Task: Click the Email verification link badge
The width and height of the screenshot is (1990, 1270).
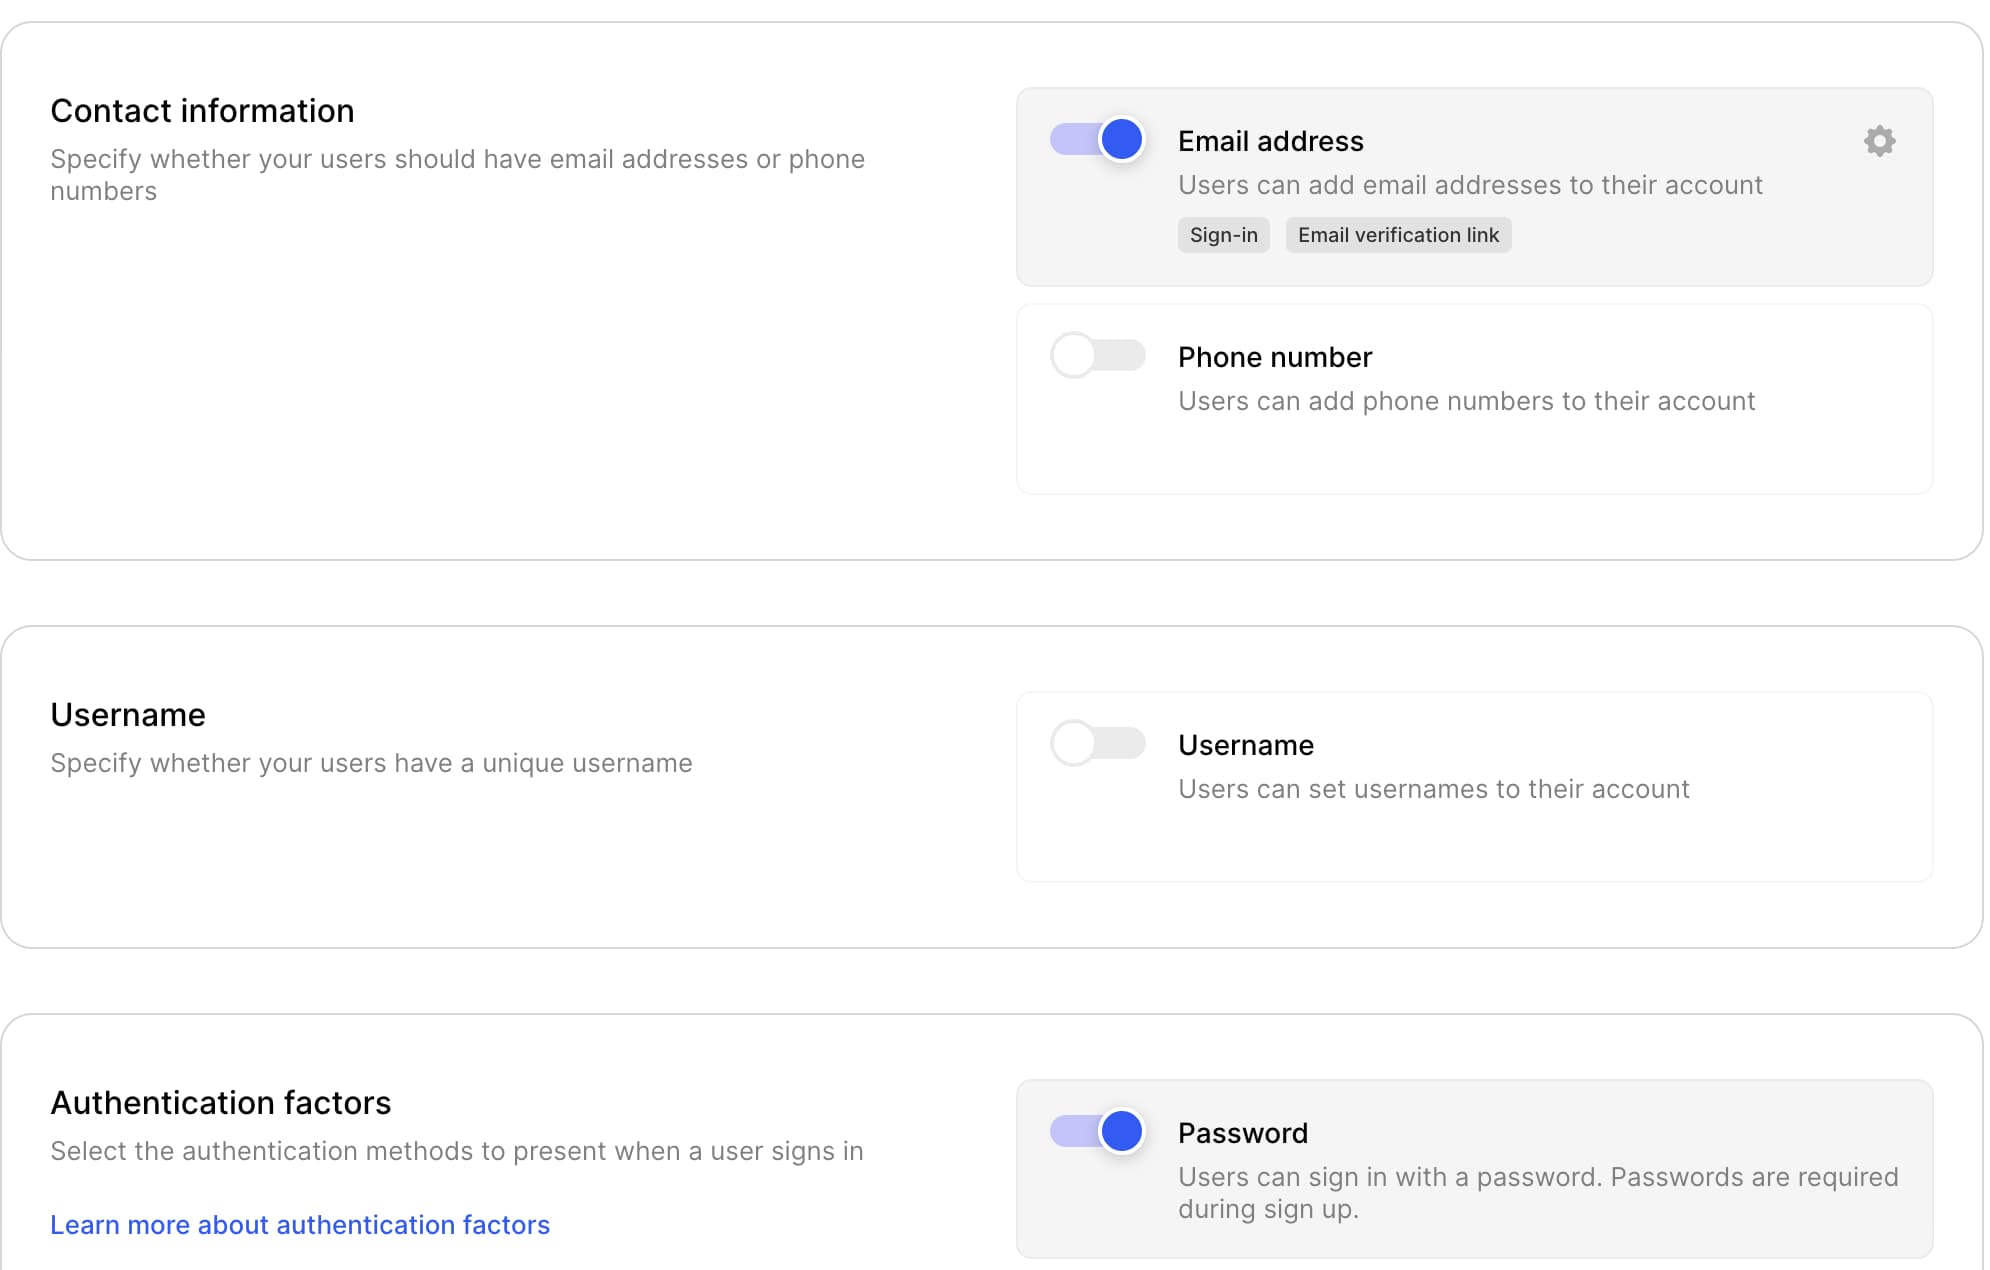Action: pyautogui.click(x=1398, y=235)
